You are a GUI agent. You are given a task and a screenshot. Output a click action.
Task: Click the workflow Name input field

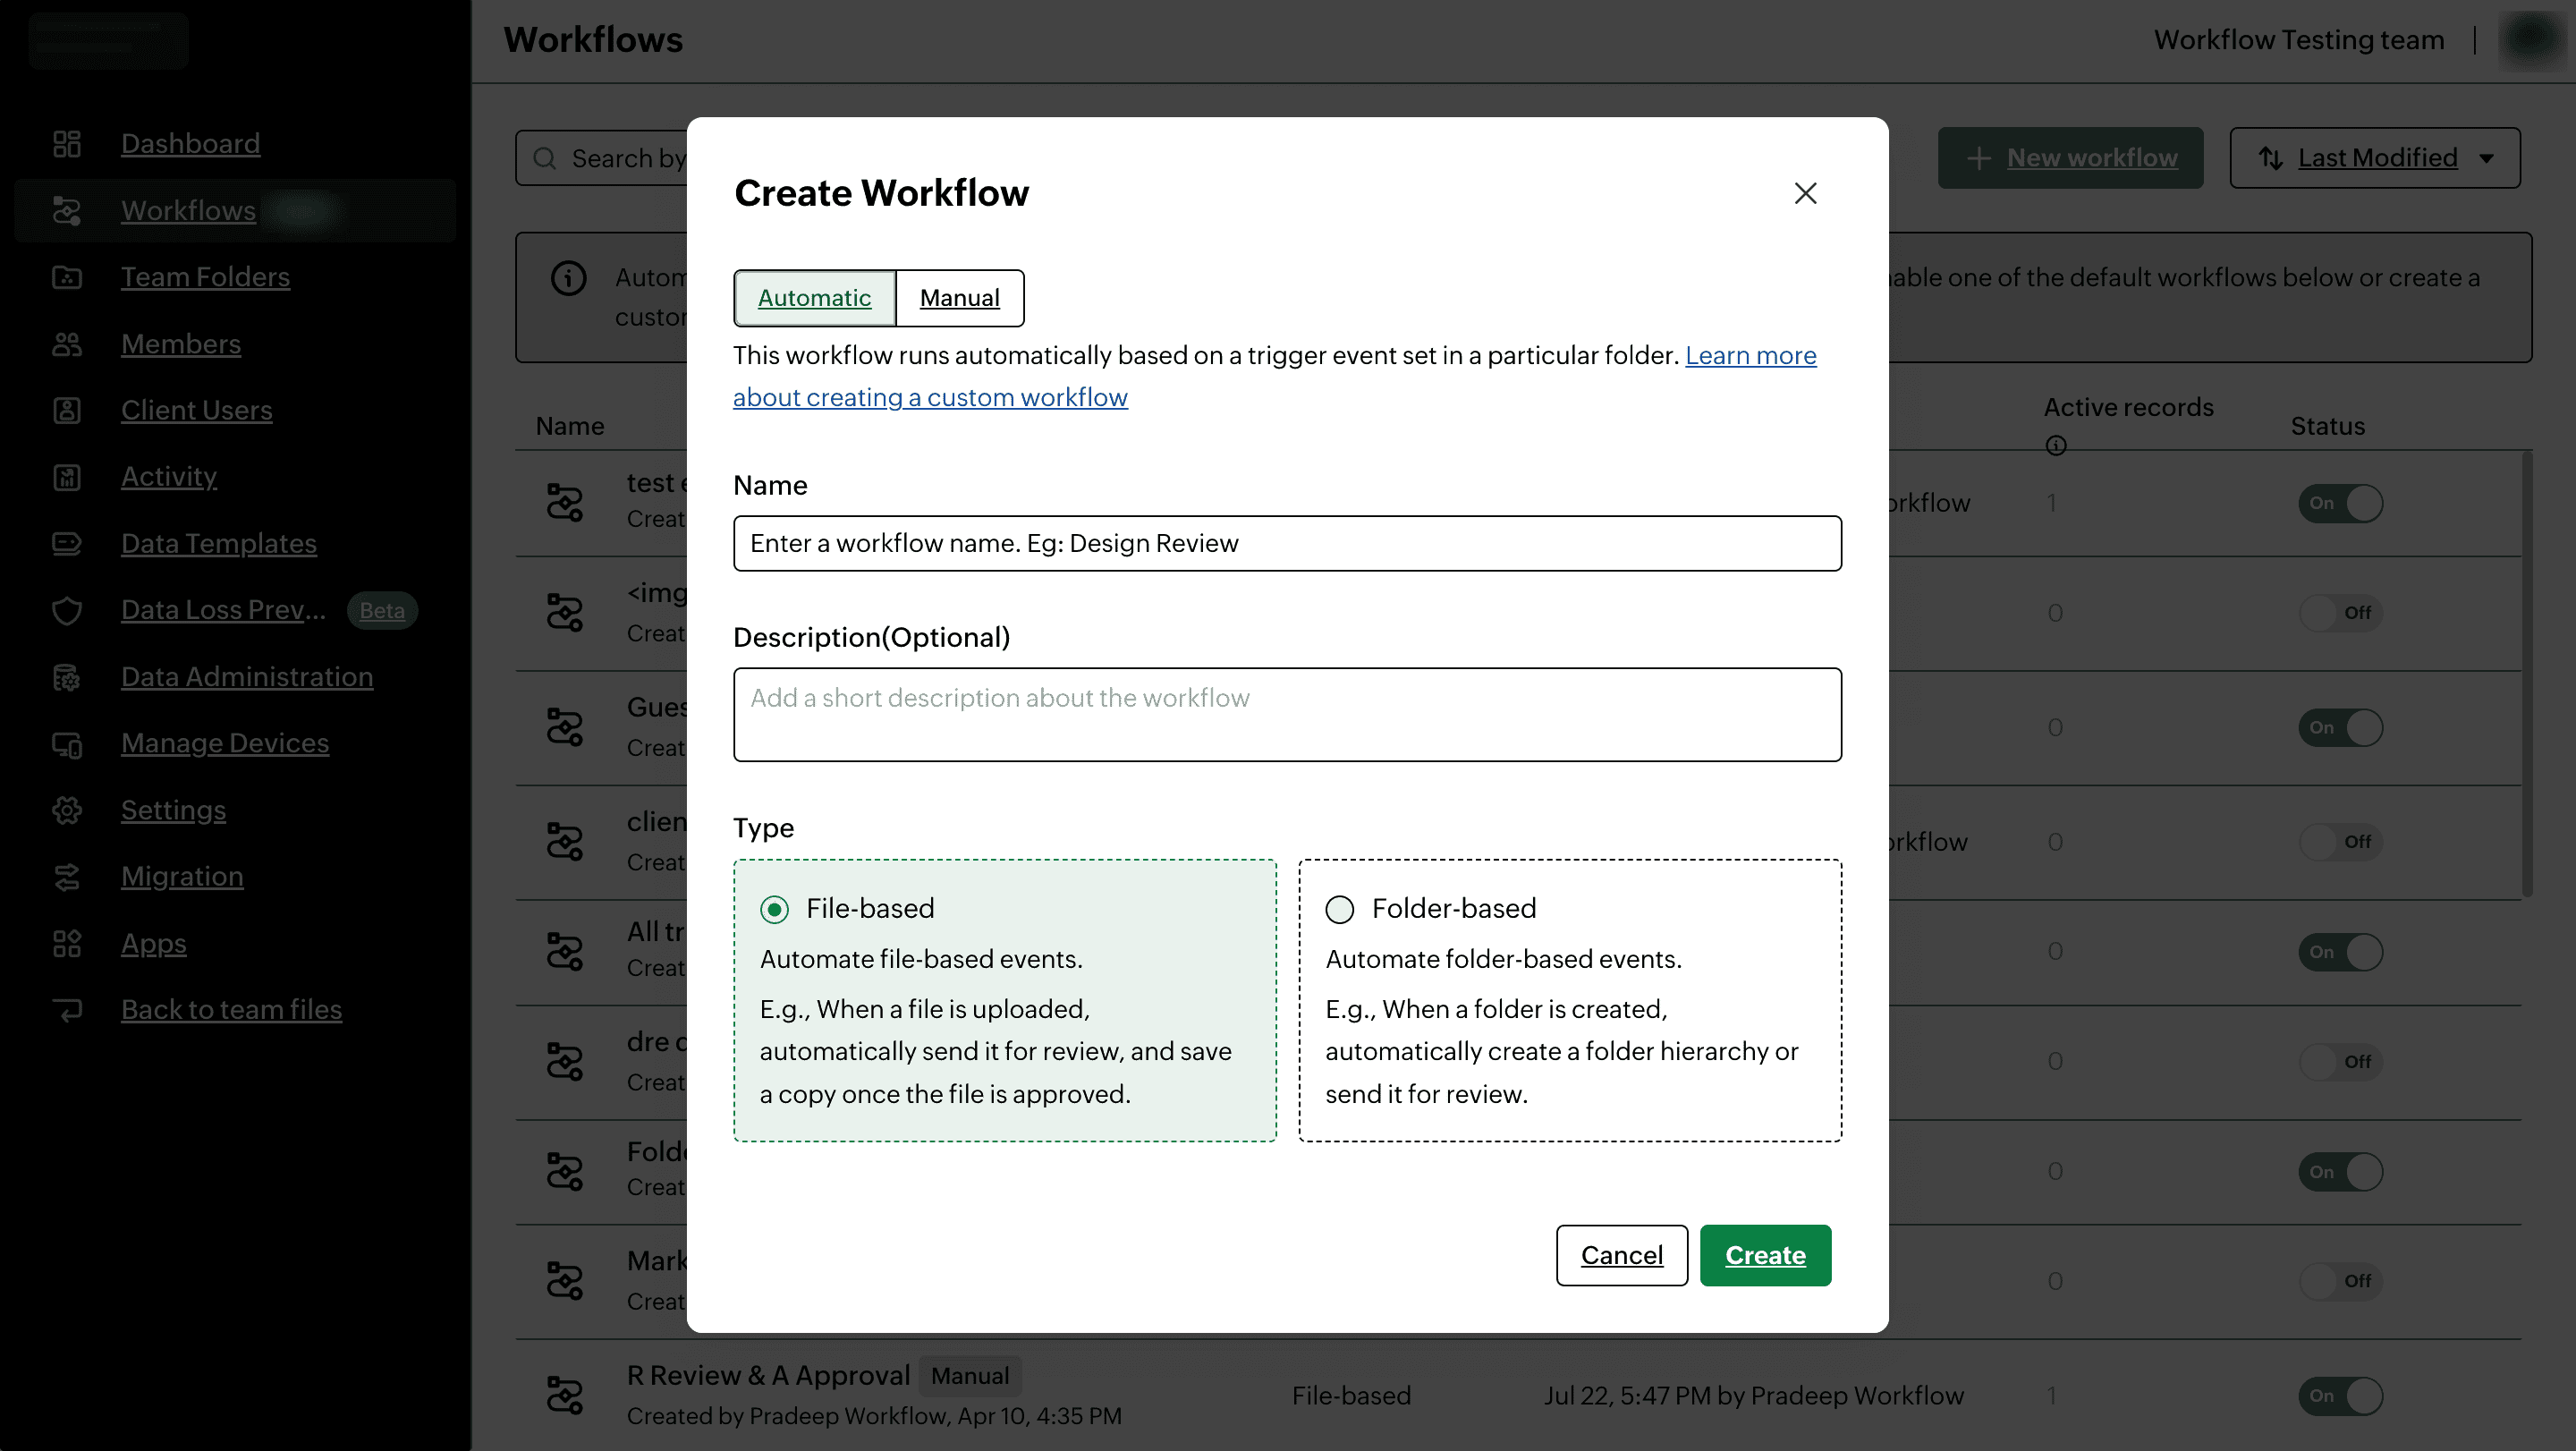point(1287,543)
